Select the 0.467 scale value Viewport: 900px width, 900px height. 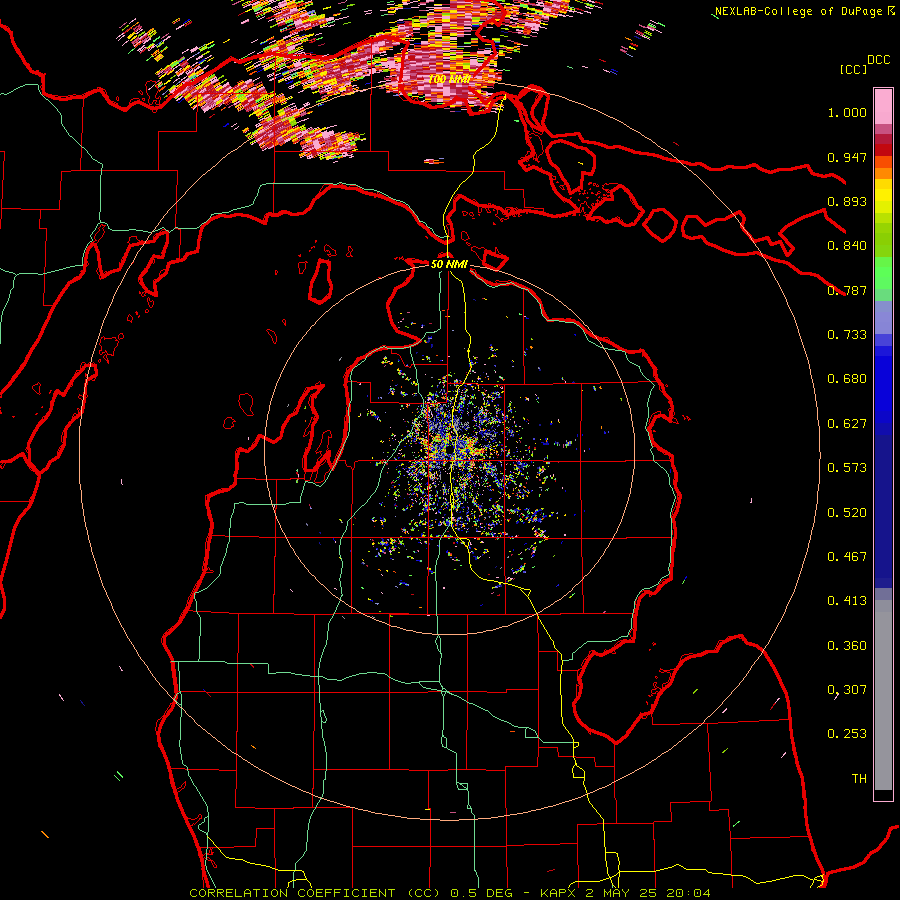pos(847,557)
